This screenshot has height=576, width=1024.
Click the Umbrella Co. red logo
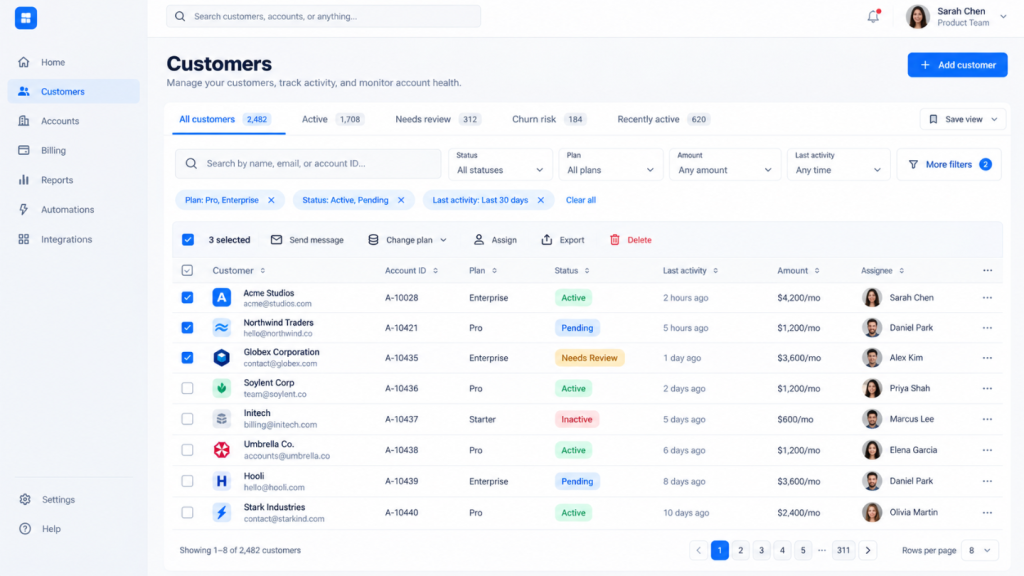[221, 449]
